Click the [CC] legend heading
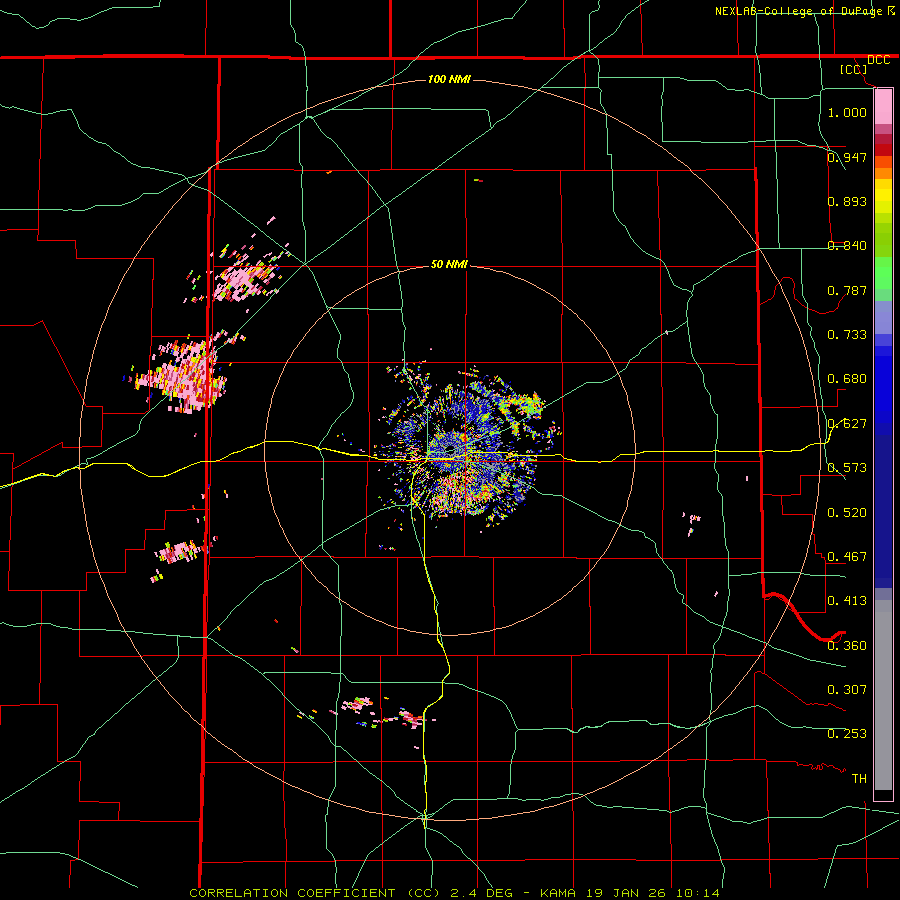Image resolution: width=900 pixels, height=900 pixels. click(x=853, y=69)
